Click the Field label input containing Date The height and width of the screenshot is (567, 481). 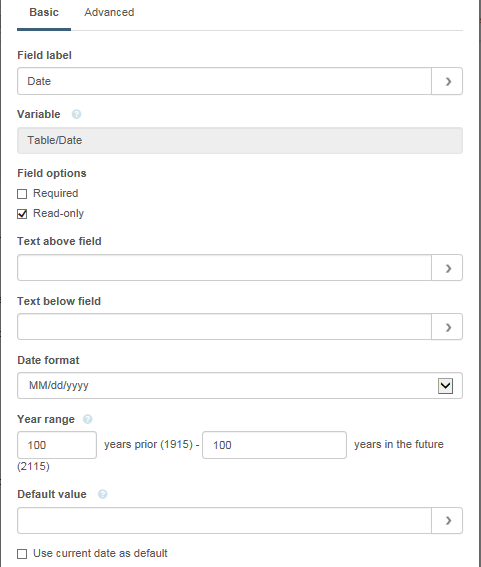tap(224, 81)
